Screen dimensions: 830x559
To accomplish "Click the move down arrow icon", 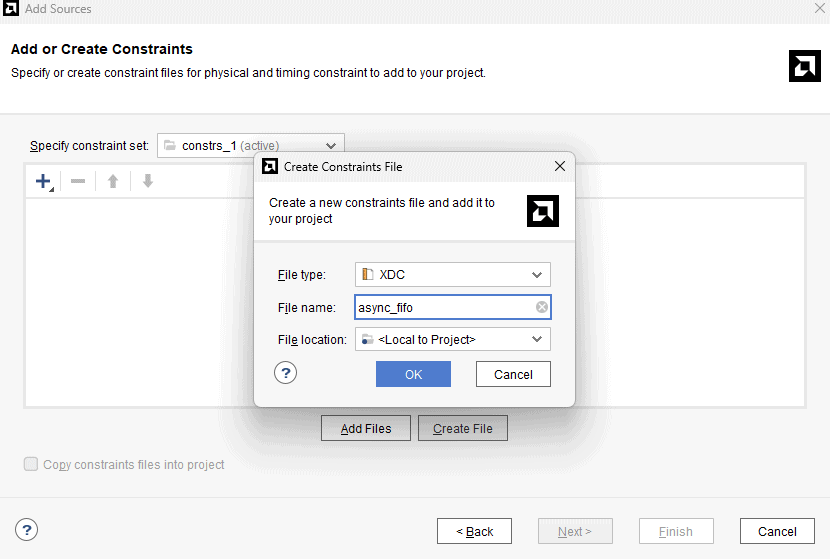I will [x=147, y=181].
